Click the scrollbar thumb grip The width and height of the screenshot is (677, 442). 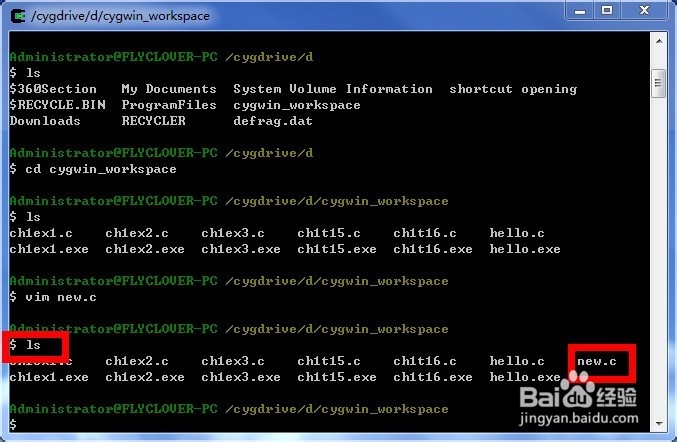coord(658,83)
